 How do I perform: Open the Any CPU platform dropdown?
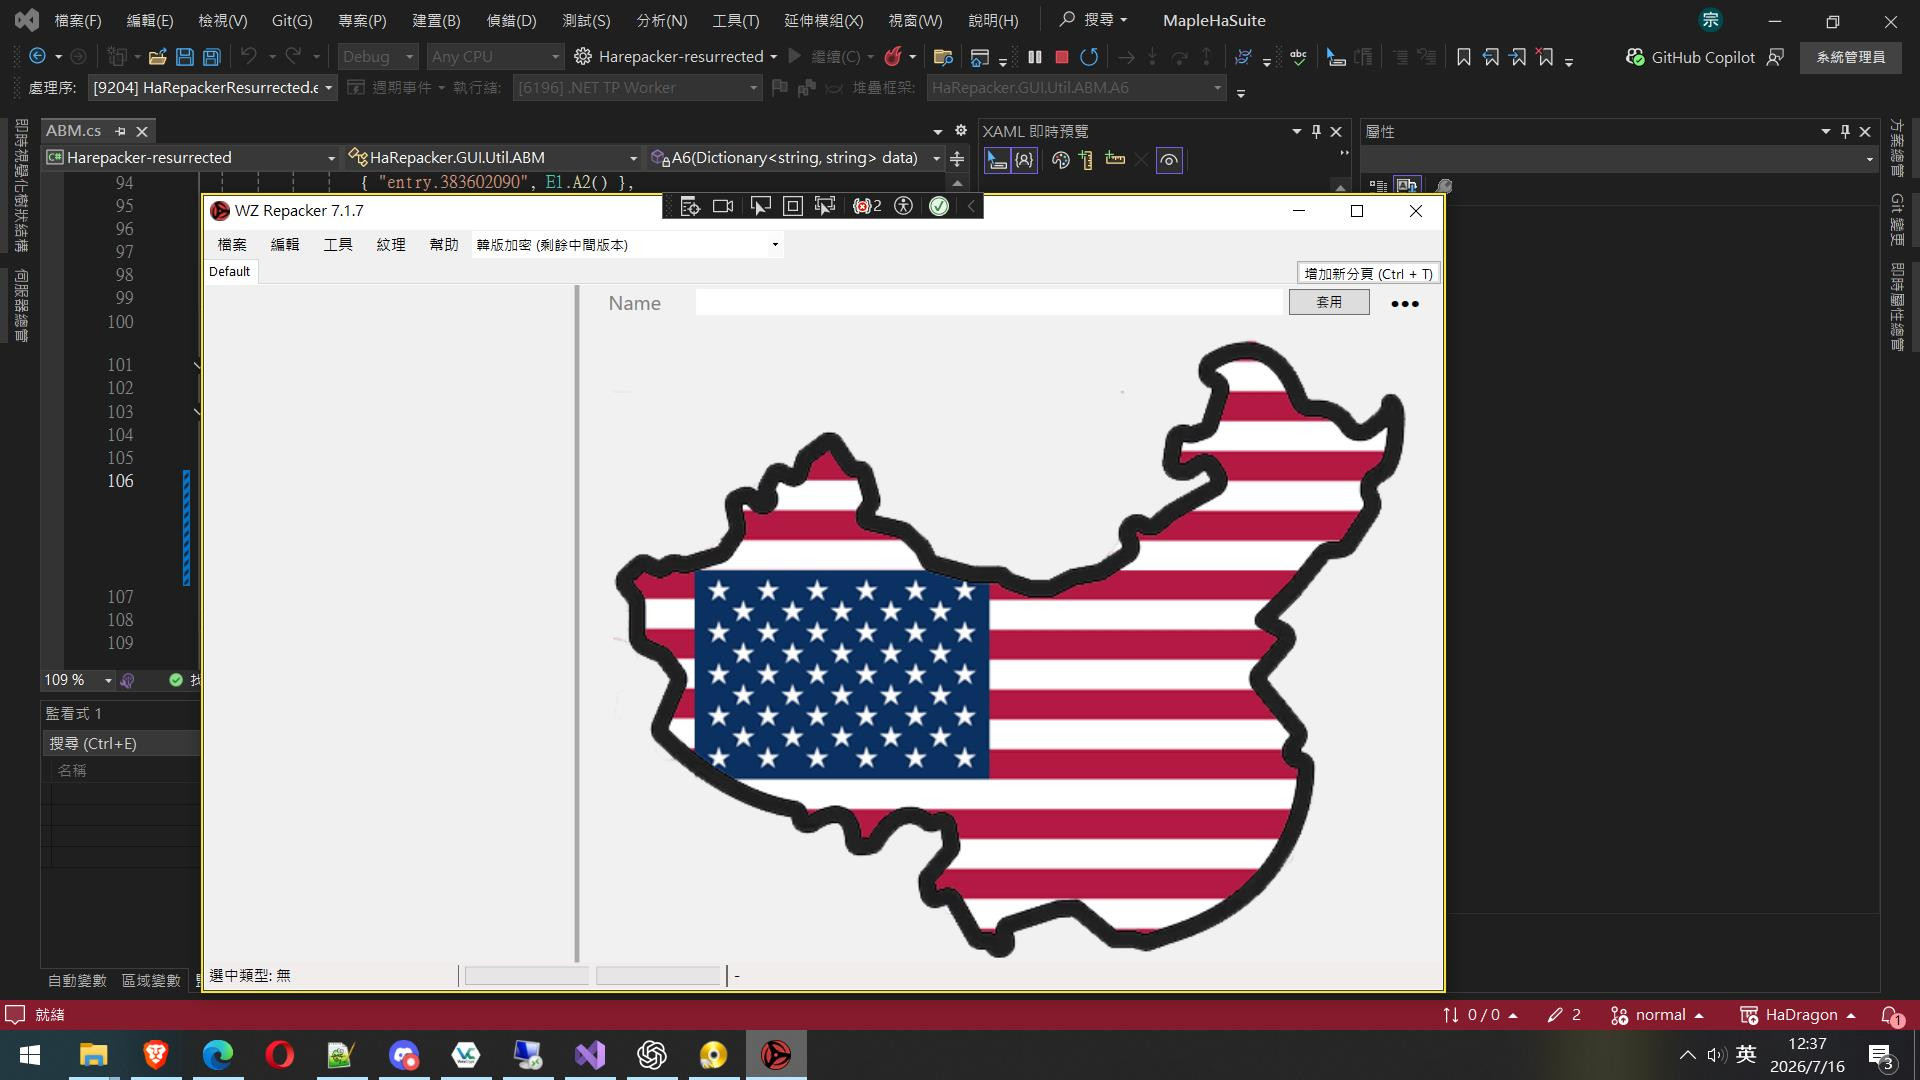pyautogui.click(x=495, y=57)
